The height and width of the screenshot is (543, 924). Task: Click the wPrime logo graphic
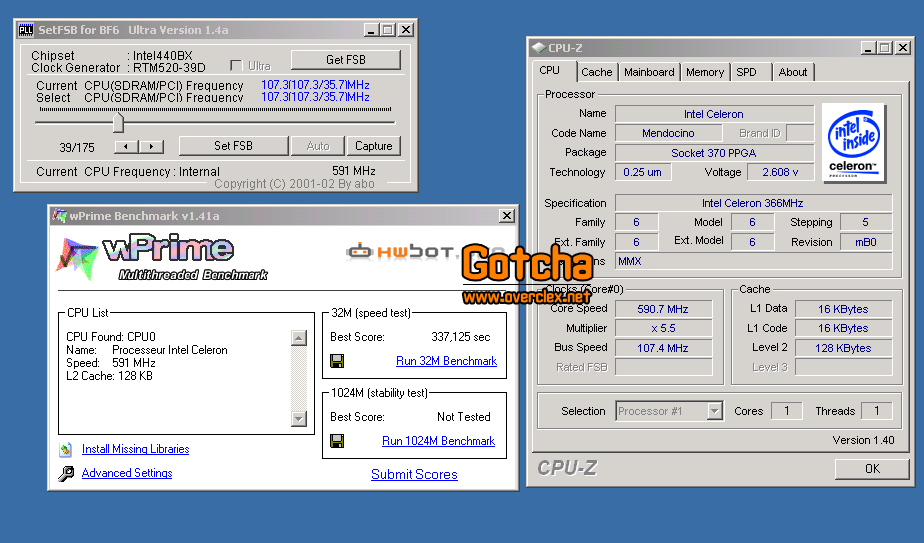pyautogui.click(x=162, y=258)
